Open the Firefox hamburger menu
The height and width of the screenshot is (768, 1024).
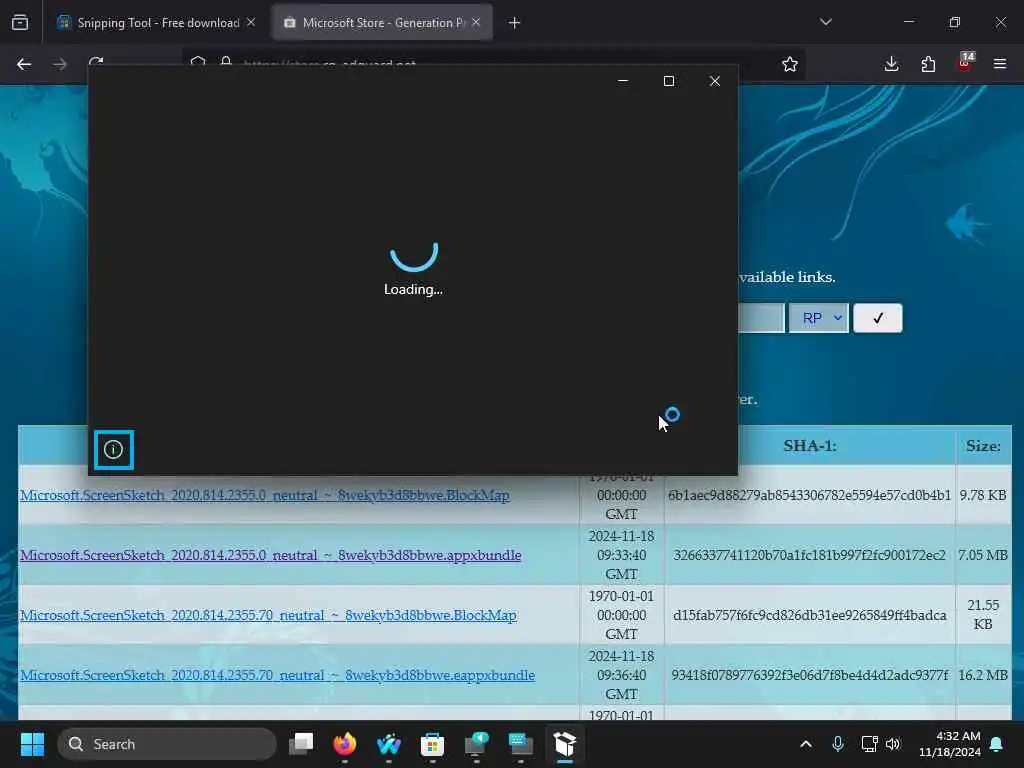click(1000, 64)
